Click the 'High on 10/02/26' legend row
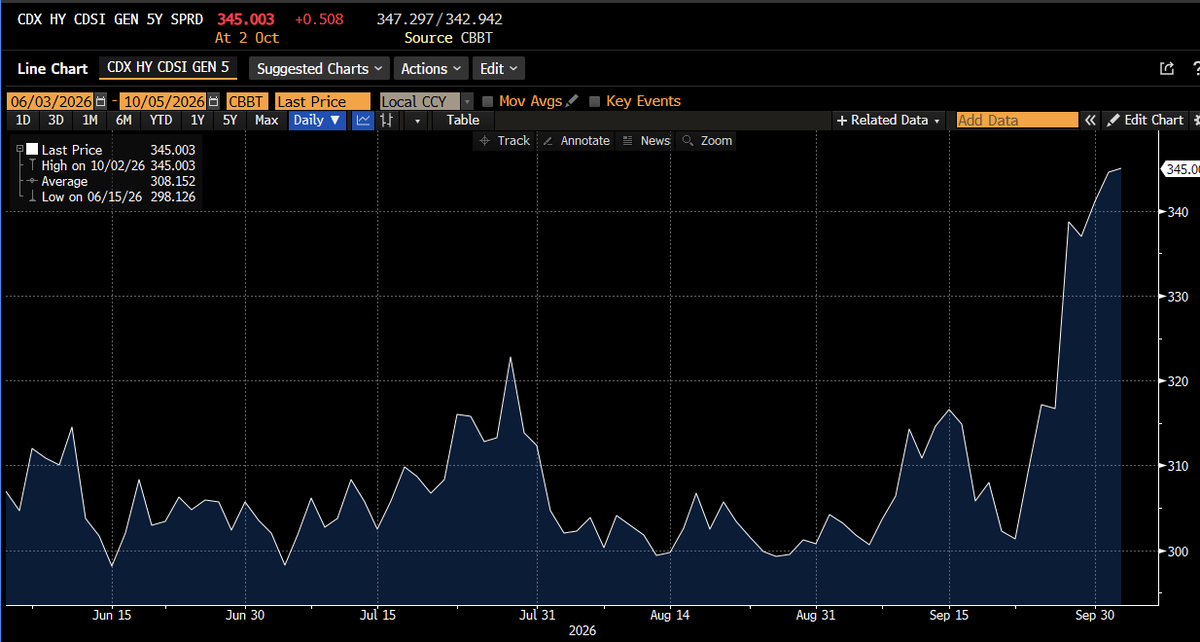 pyautogui.click(x=111, y=165)
